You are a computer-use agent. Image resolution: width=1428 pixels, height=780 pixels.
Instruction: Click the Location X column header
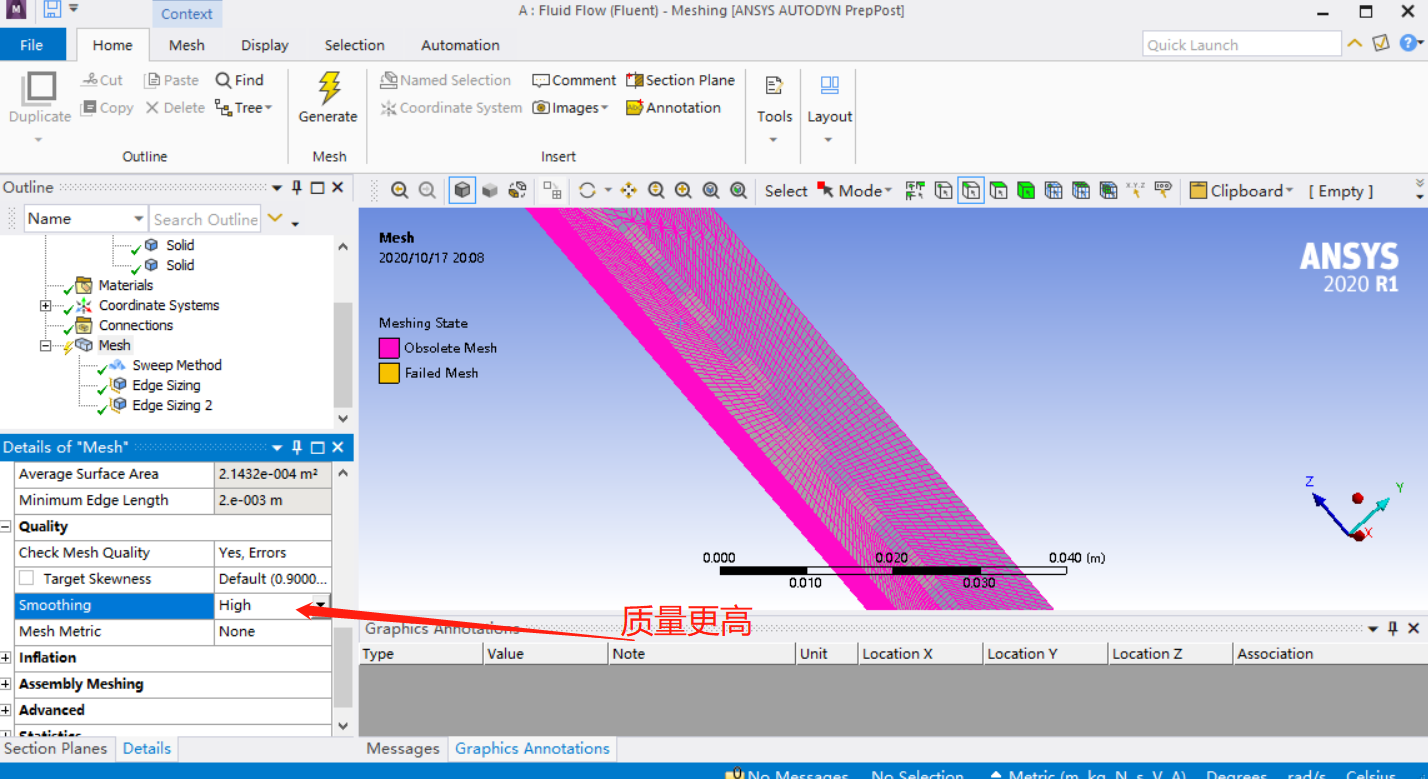(x=920, y=654)
